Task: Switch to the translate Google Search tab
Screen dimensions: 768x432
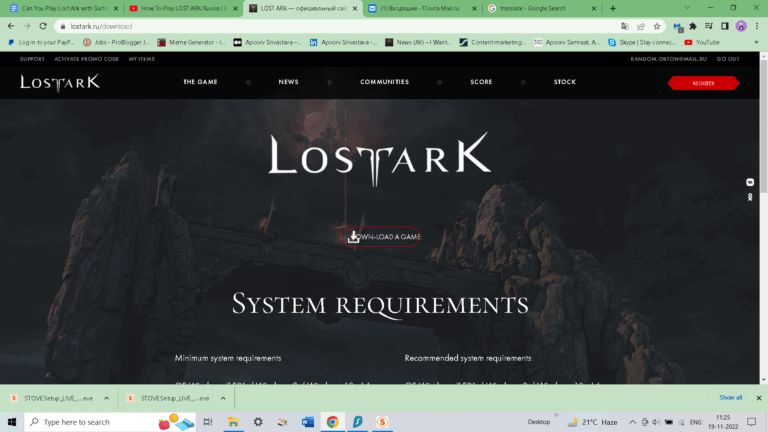Action: pos(540,8)
